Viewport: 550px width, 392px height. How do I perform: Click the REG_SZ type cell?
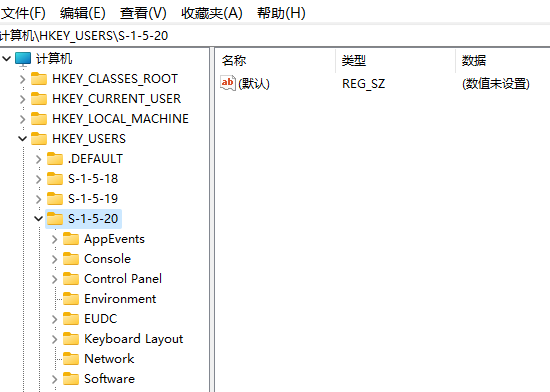[363, 84]
